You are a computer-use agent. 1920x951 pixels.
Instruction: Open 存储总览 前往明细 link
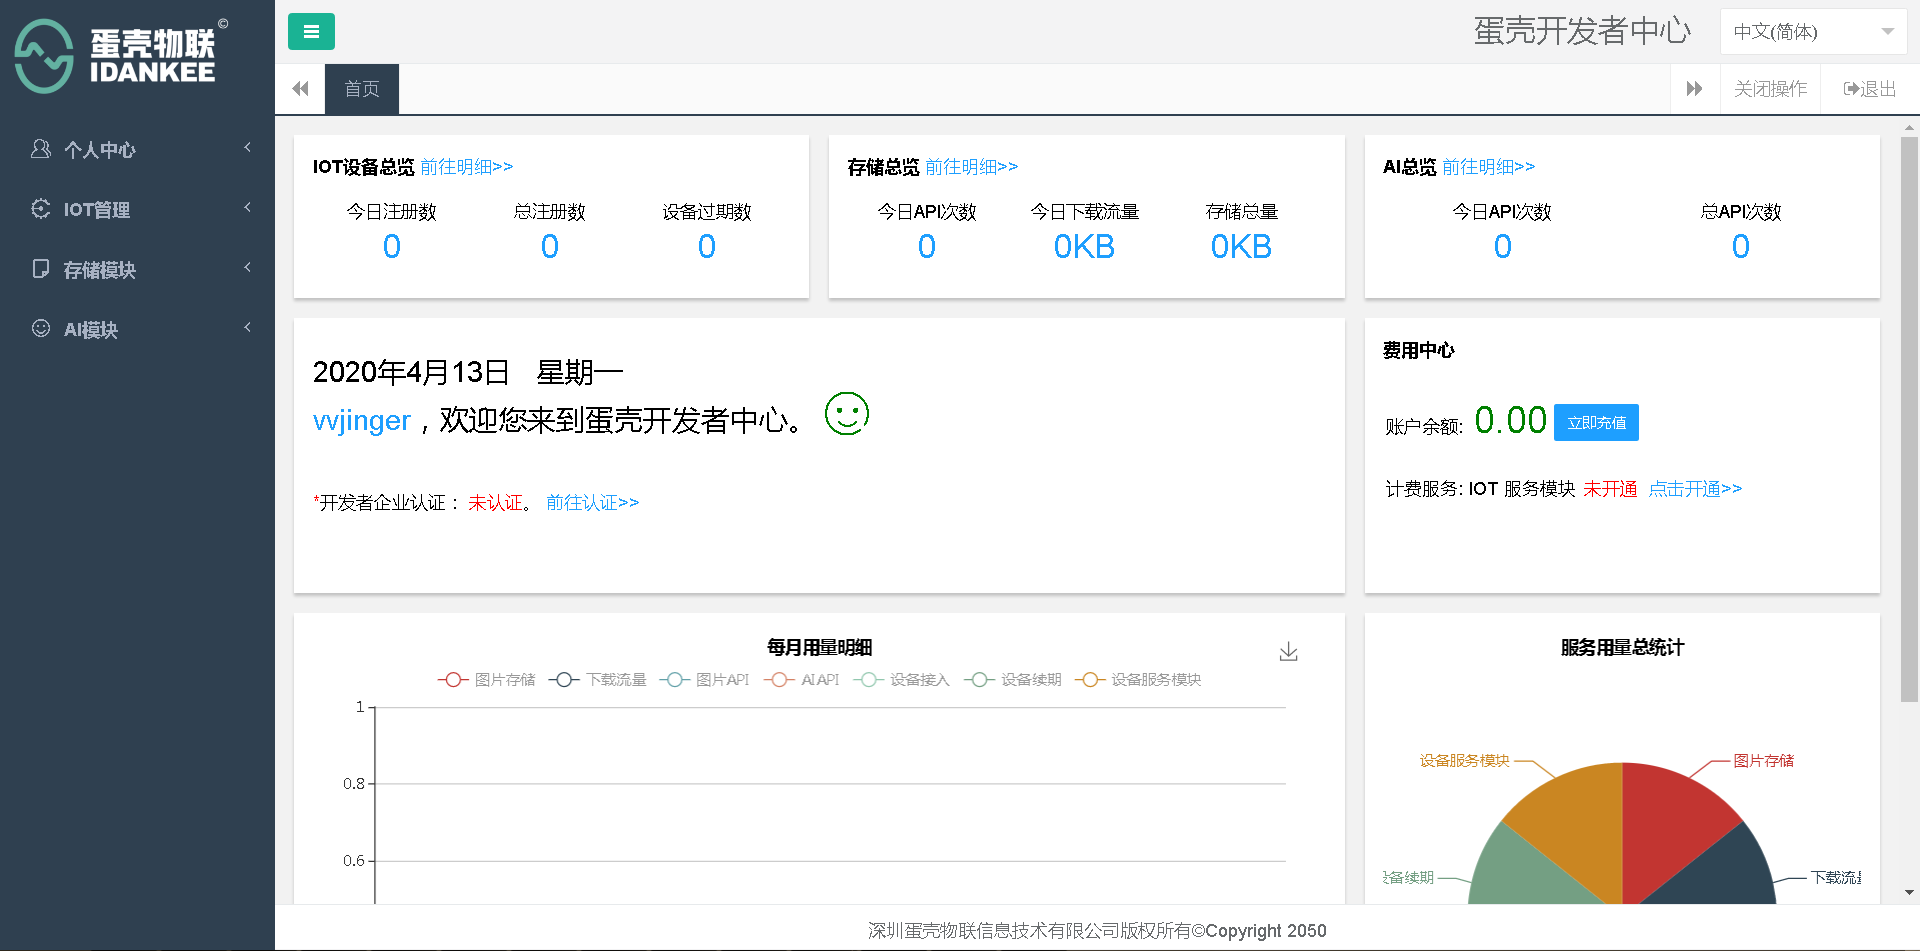[x=971, y=167]
